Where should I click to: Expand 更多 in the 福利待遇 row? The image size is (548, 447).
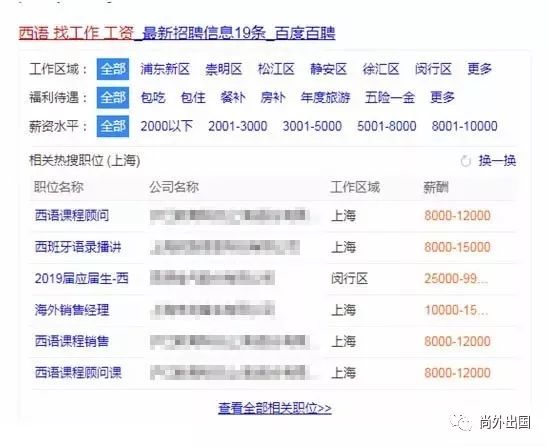(442, 98)
